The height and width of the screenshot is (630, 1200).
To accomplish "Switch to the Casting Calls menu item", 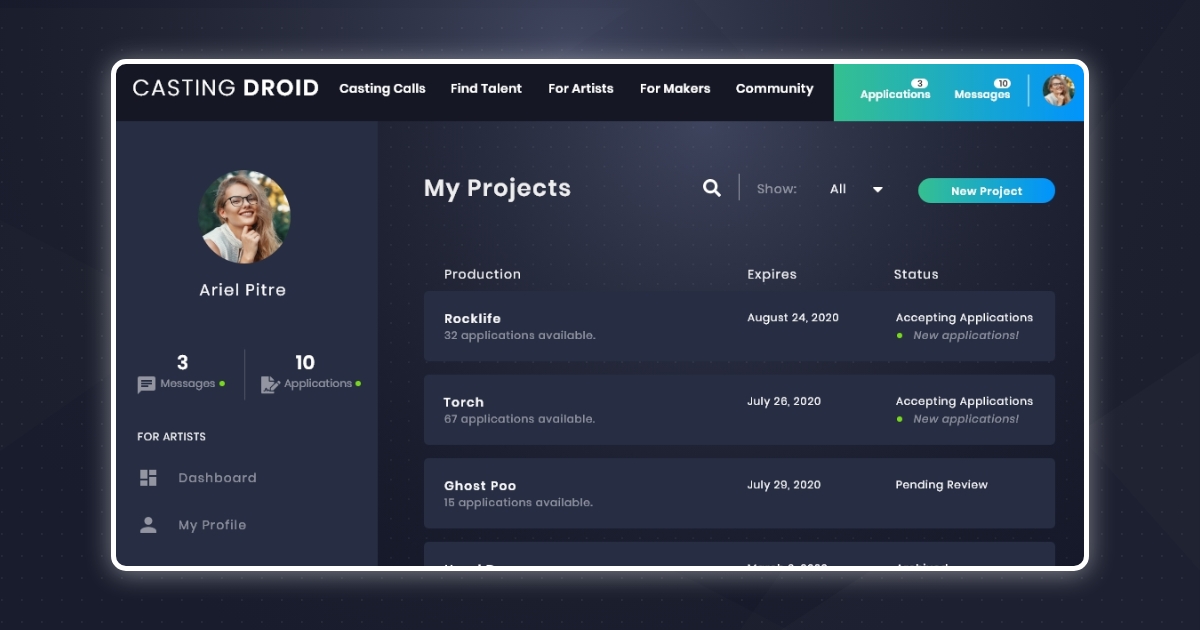I will click(x=382, y=89).
